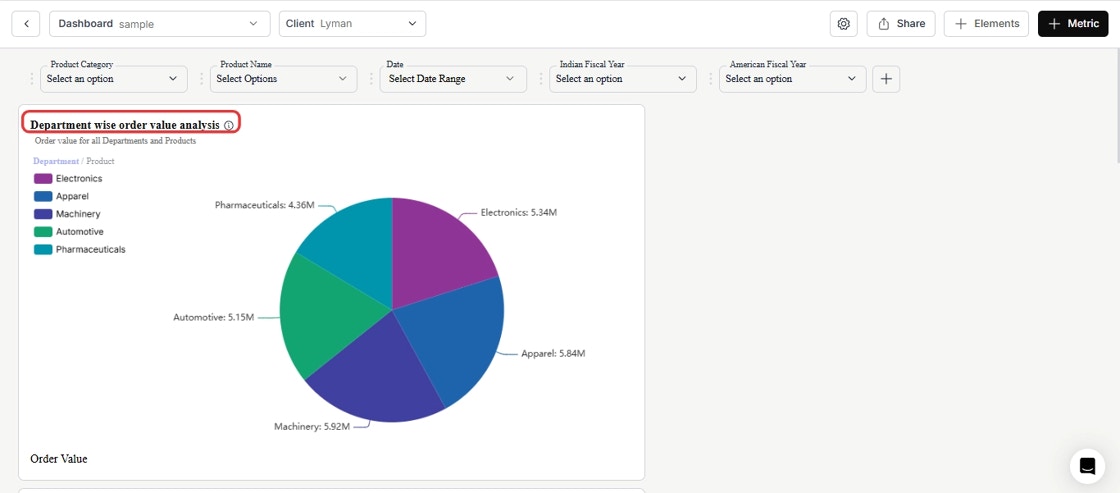Click the 'Electronics: 5.34M' label
1120x493 pixels.
519,212
